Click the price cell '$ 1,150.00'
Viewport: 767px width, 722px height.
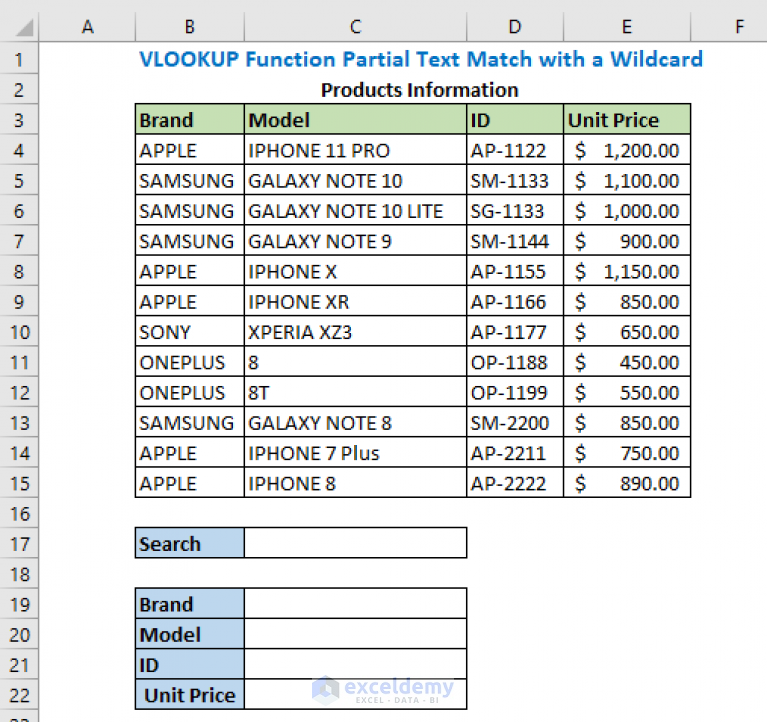pyautogui.click(x=627, y=271)
